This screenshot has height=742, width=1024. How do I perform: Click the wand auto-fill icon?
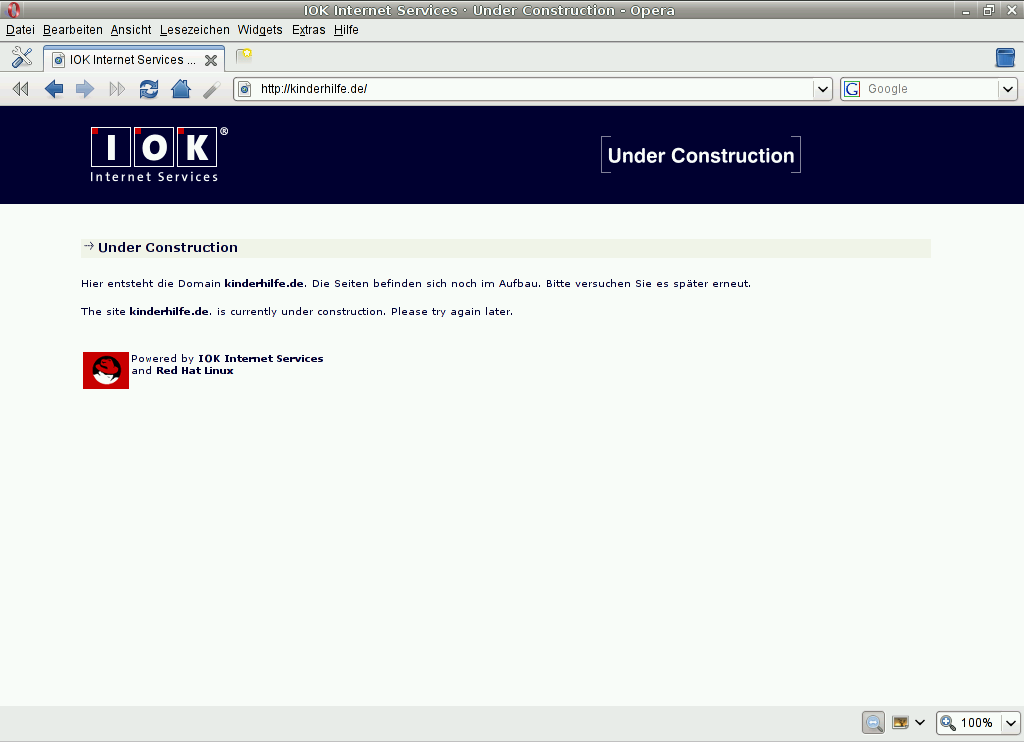(211, 89)
